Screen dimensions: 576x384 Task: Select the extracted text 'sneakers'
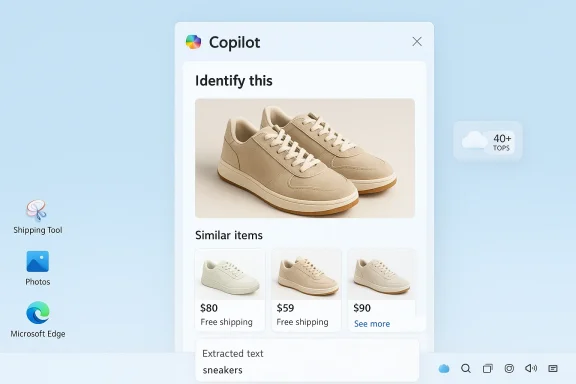(222, 370)
